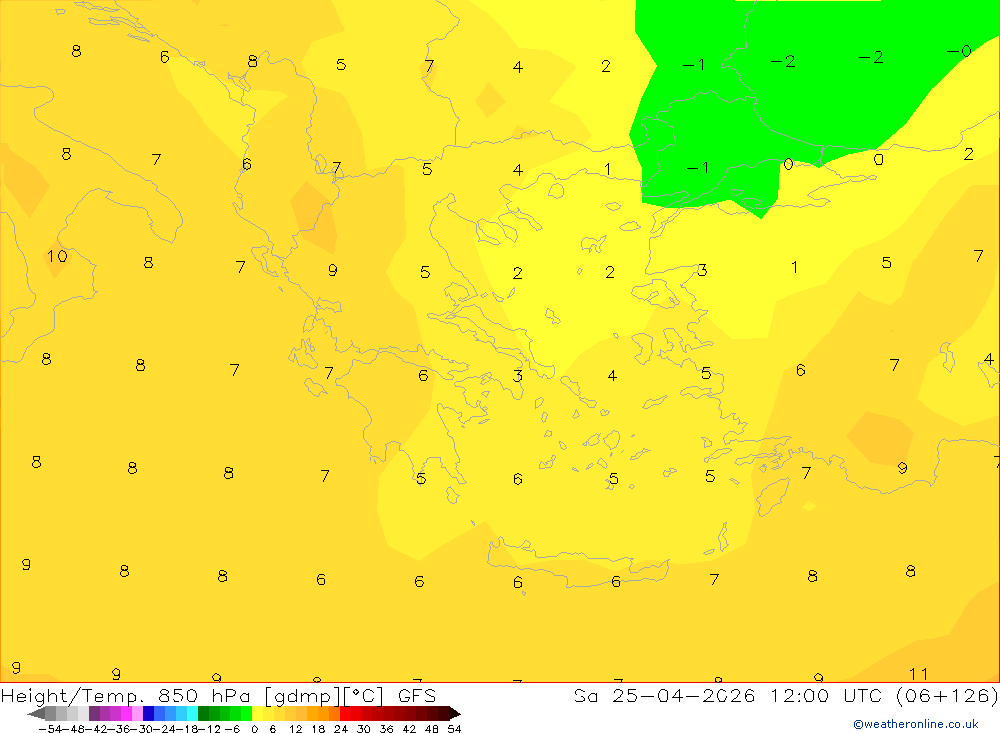
Task: Select the title text Height/Temp.
Action: (x=72, y=696)
